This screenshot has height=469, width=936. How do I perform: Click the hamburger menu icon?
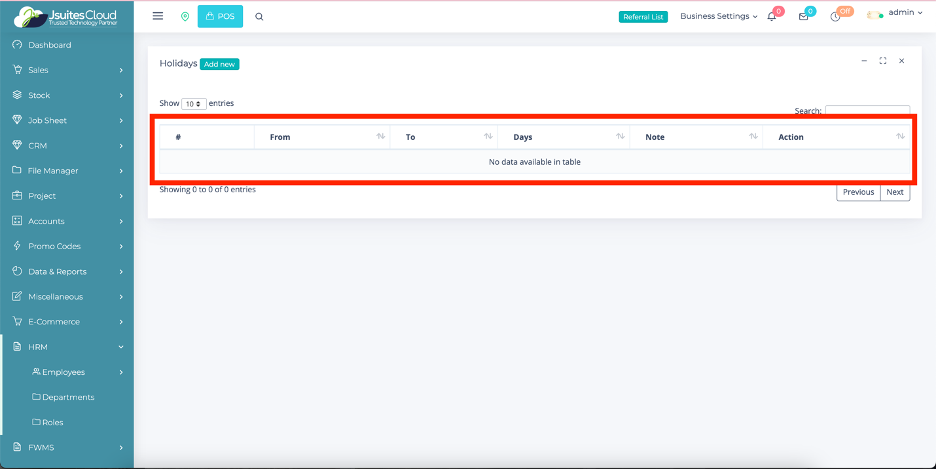click(x=158, y=16)
